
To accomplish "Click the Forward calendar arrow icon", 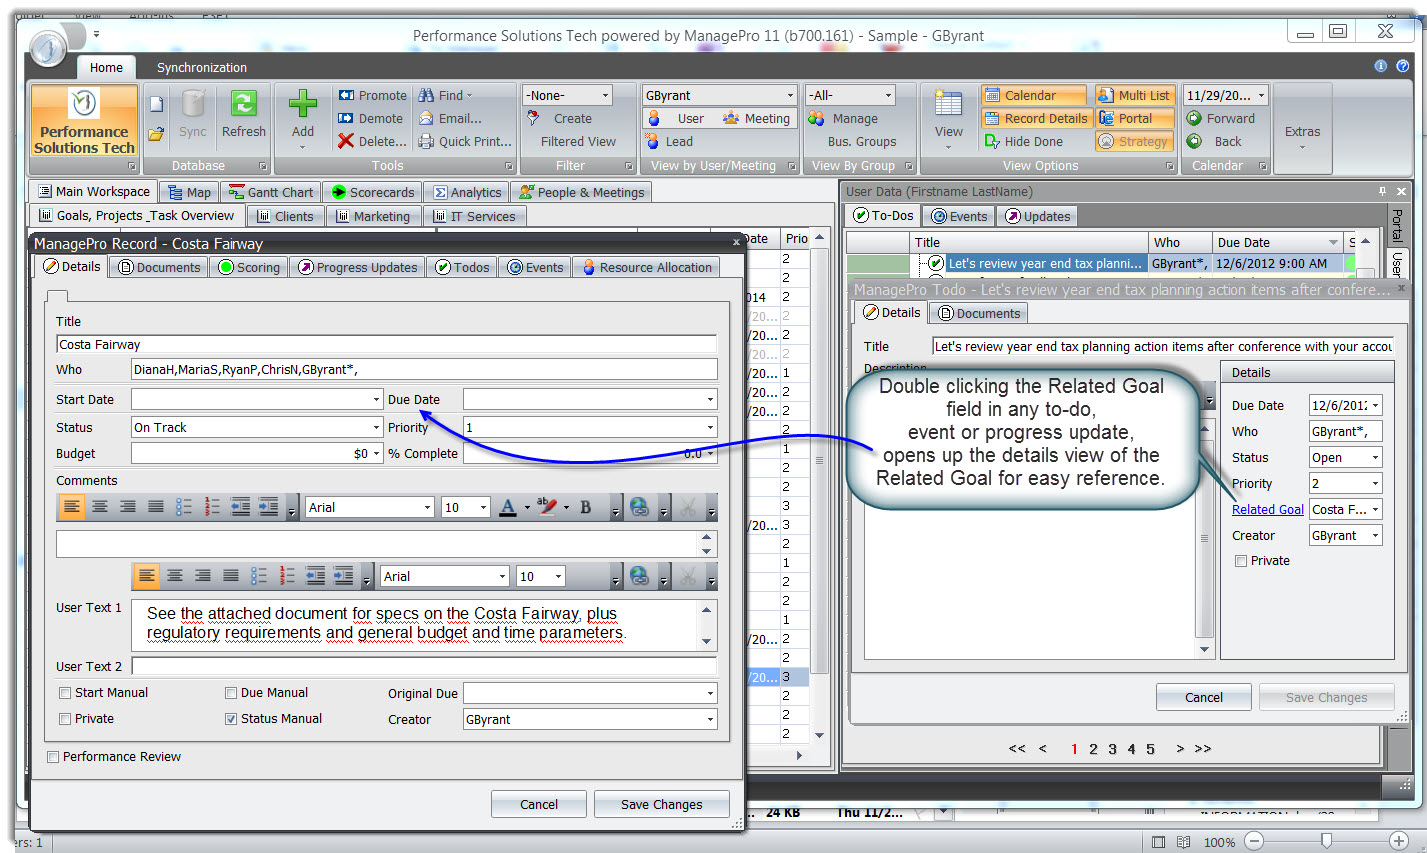I will pos(1194,118).
